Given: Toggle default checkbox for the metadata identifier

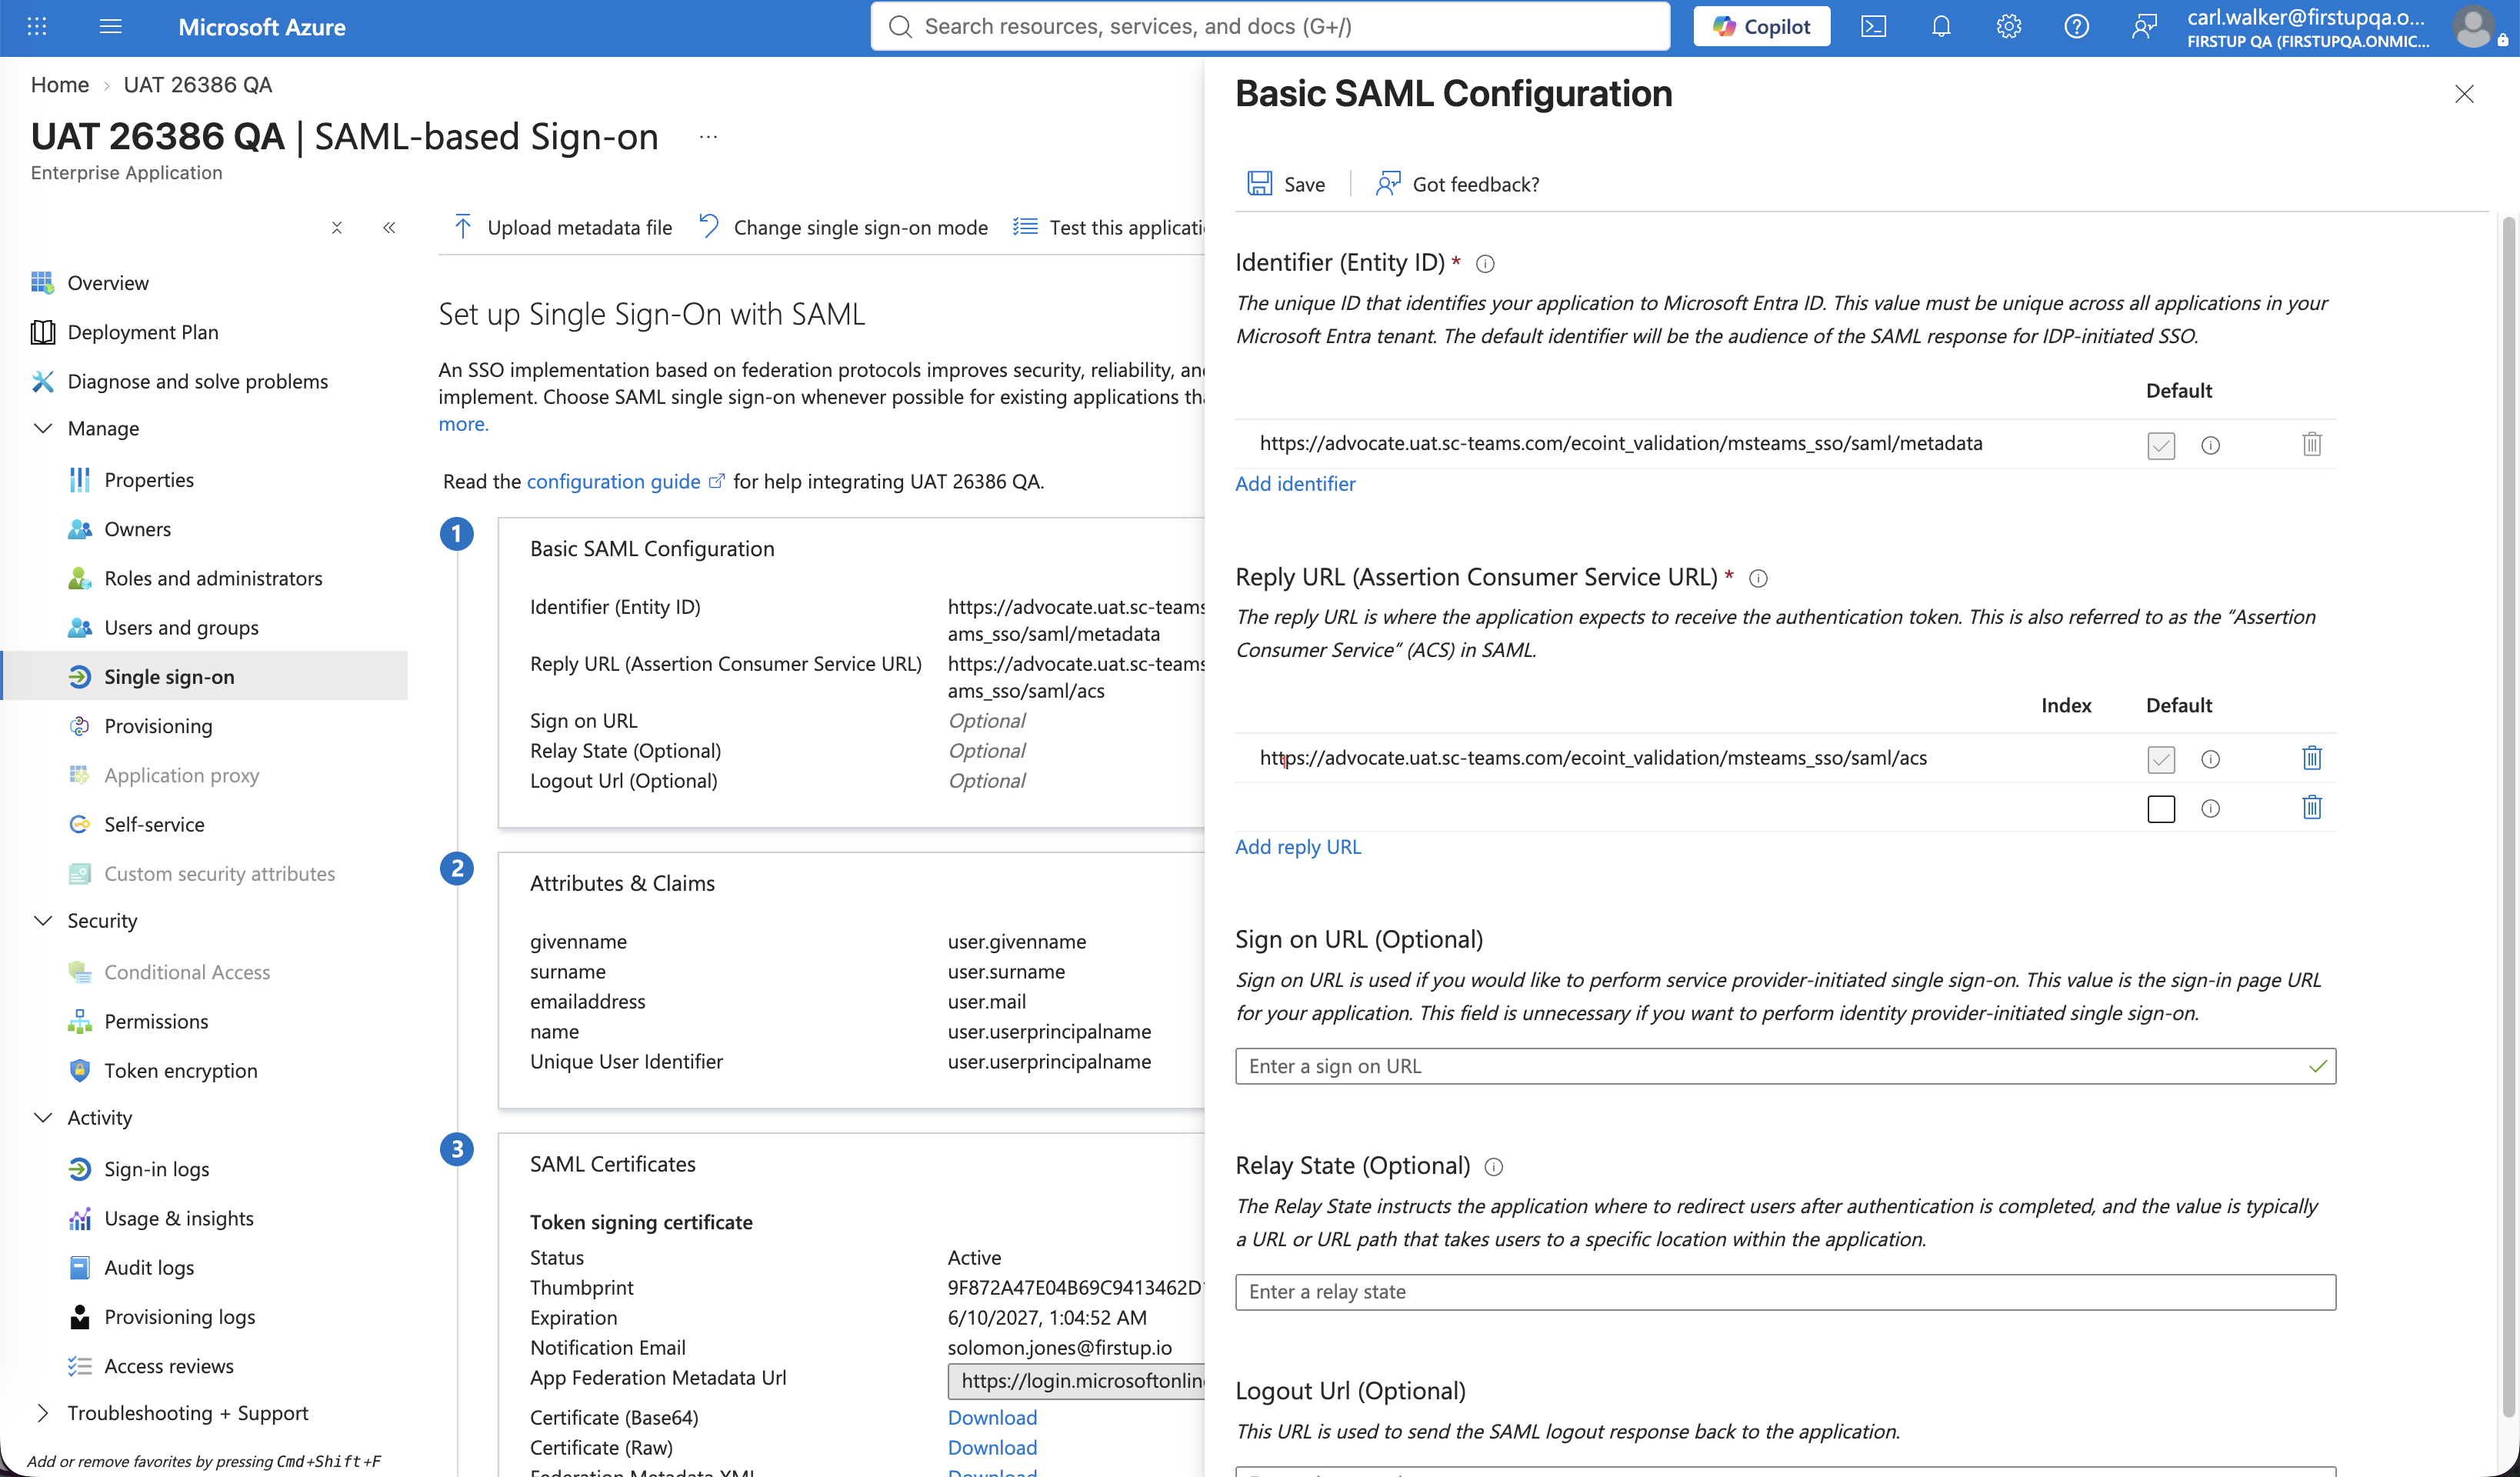Looking at the screenshot, I should point(2161,445).
